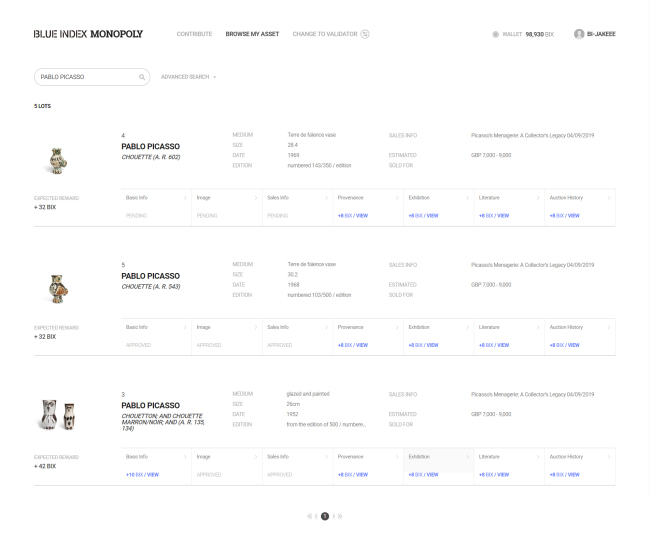Open the Chouetton lot 3 thumbnail

[x=57, y=415]
